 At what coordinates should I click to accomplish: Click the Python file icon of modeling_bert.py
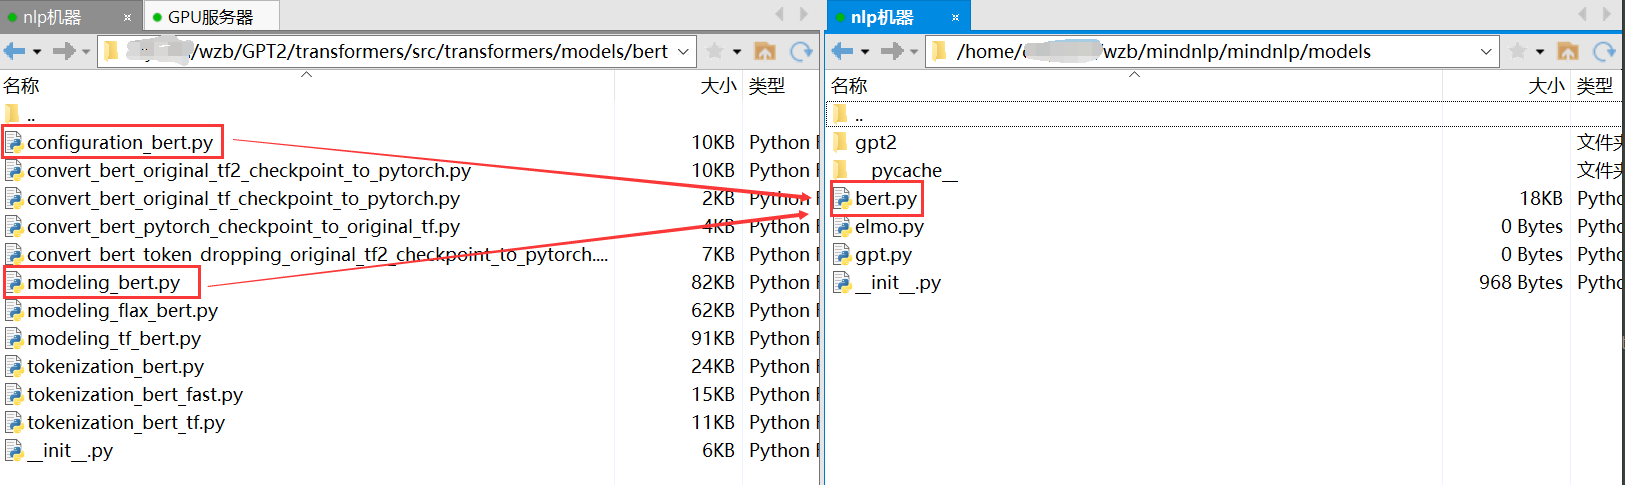point(14,283)
